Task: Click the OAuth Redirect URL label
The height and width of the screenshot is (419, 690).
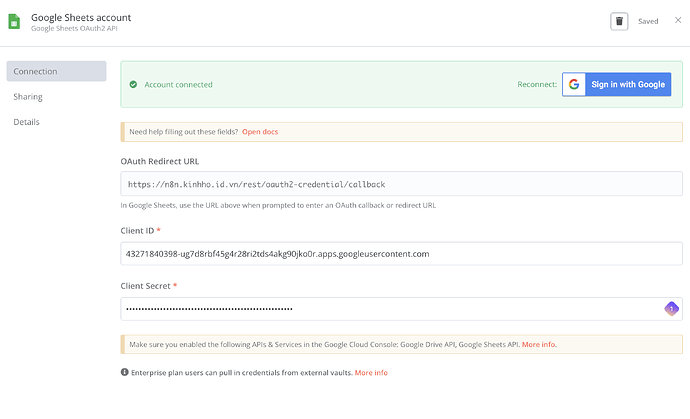Action: (160, 161)
